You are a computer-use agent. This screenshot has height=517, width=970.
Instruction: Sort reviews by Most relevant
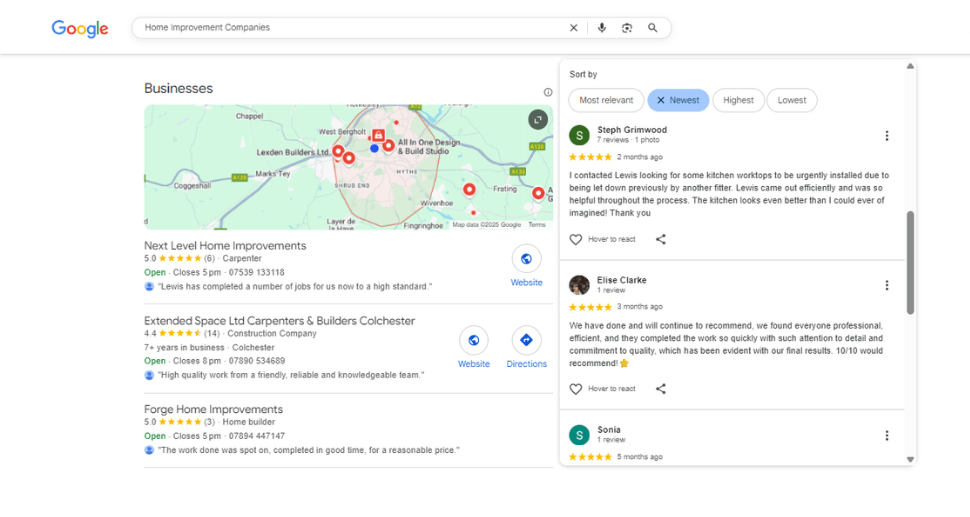606,100
